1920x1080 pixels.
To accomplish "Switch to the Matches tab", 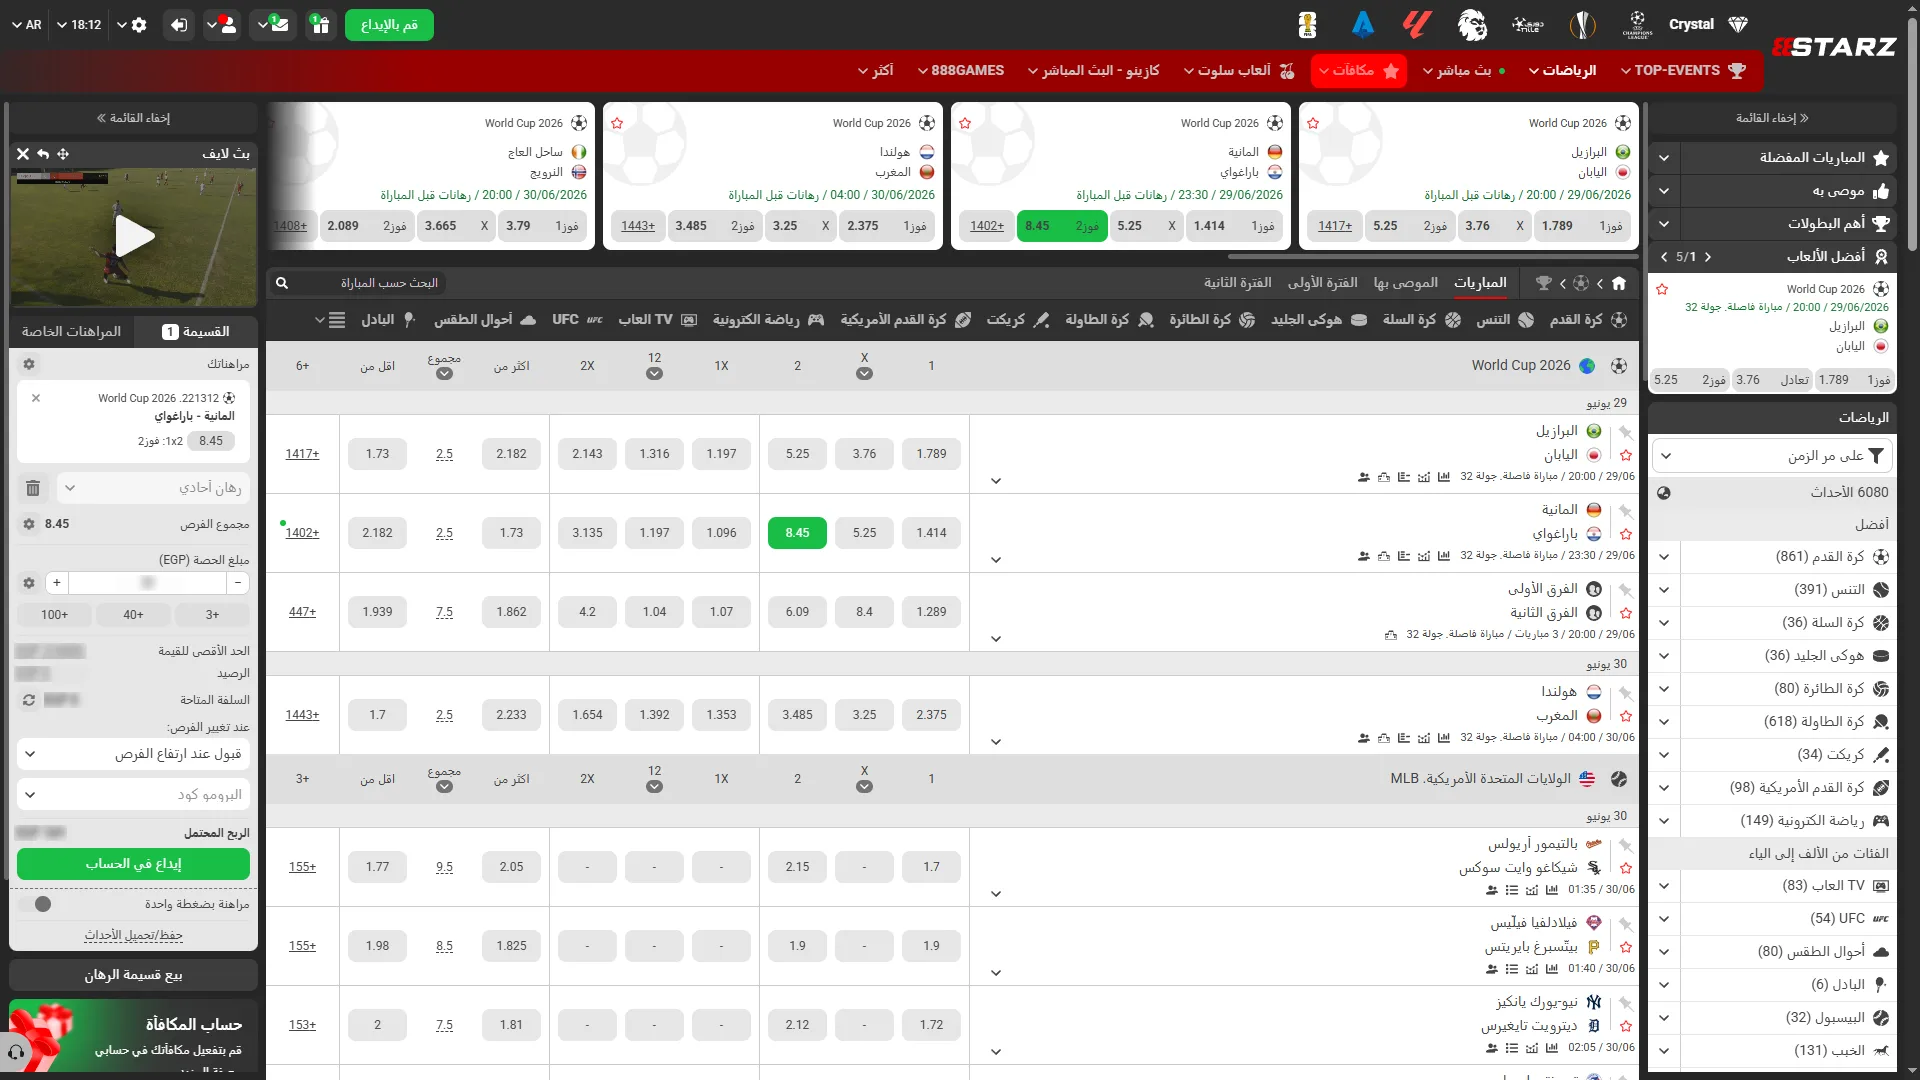I will pyautogui.click(x=1480, y=283).
